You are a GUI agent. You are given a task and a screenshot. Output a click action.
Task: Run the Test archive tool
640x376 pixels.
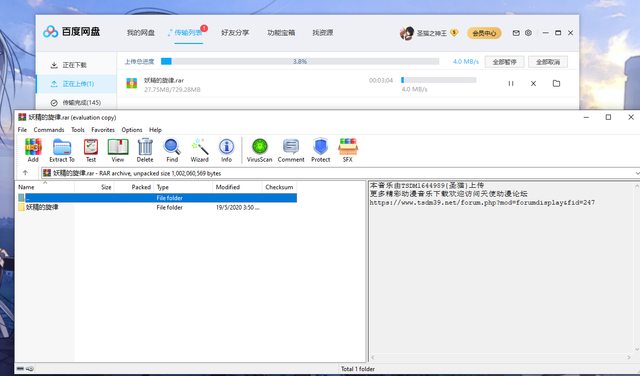pyautogui.click(x=91, y=150)
